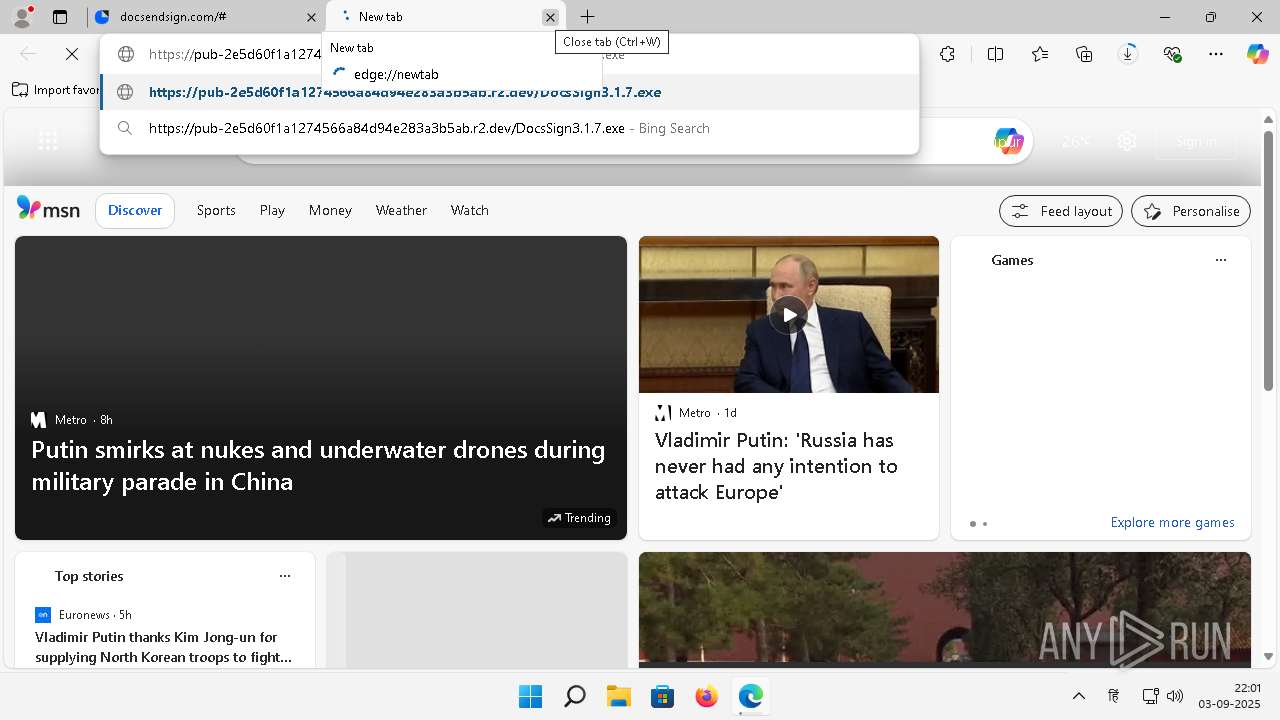Screen dimensions: 1280x720
Task: Close the New tab tab
Action: (x=550, y=17)
